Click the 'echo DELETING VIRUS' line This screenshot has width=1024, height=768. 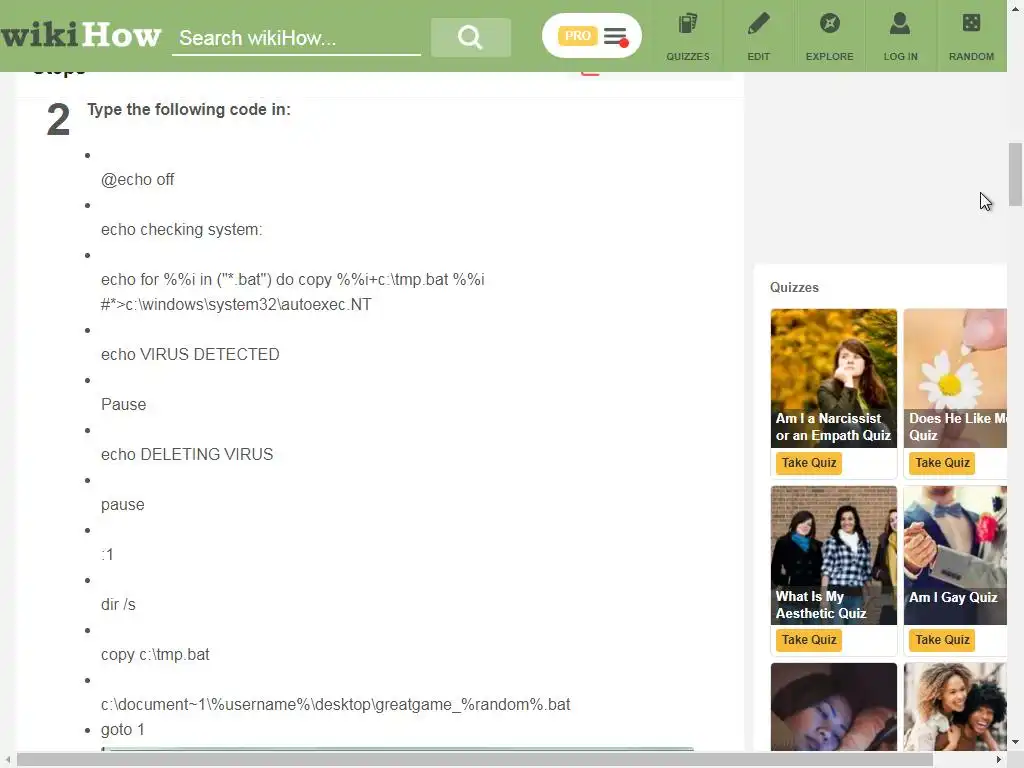coord(187,455)
